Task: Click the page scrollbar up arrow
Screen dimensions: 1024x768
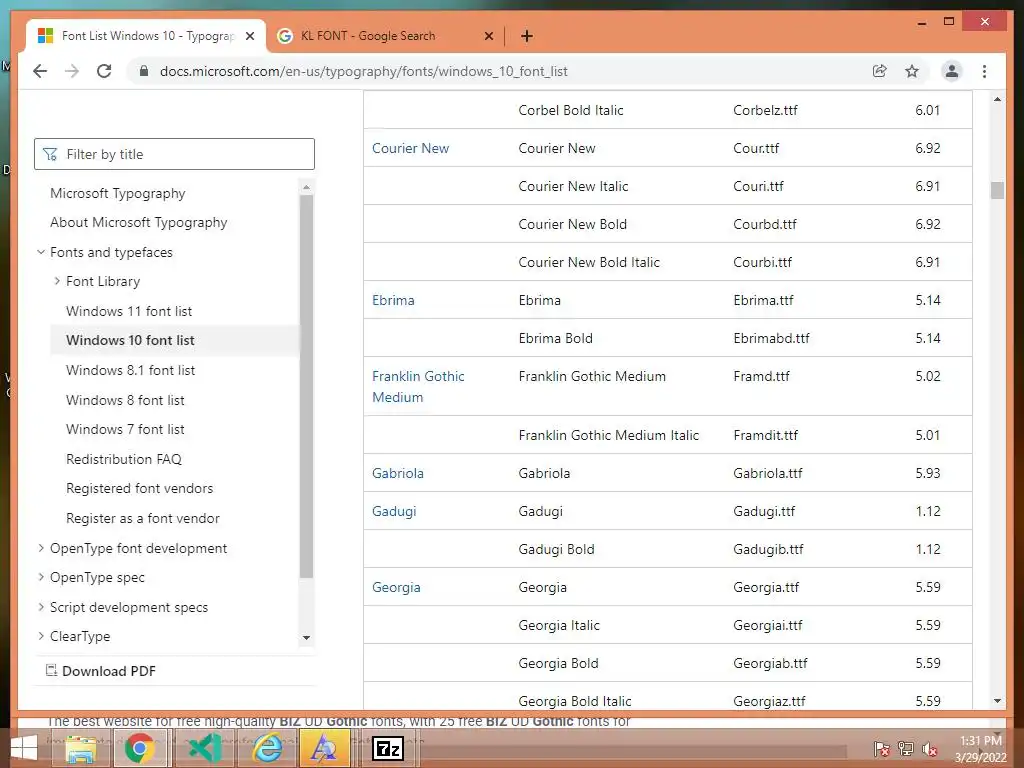Action: 997,99
